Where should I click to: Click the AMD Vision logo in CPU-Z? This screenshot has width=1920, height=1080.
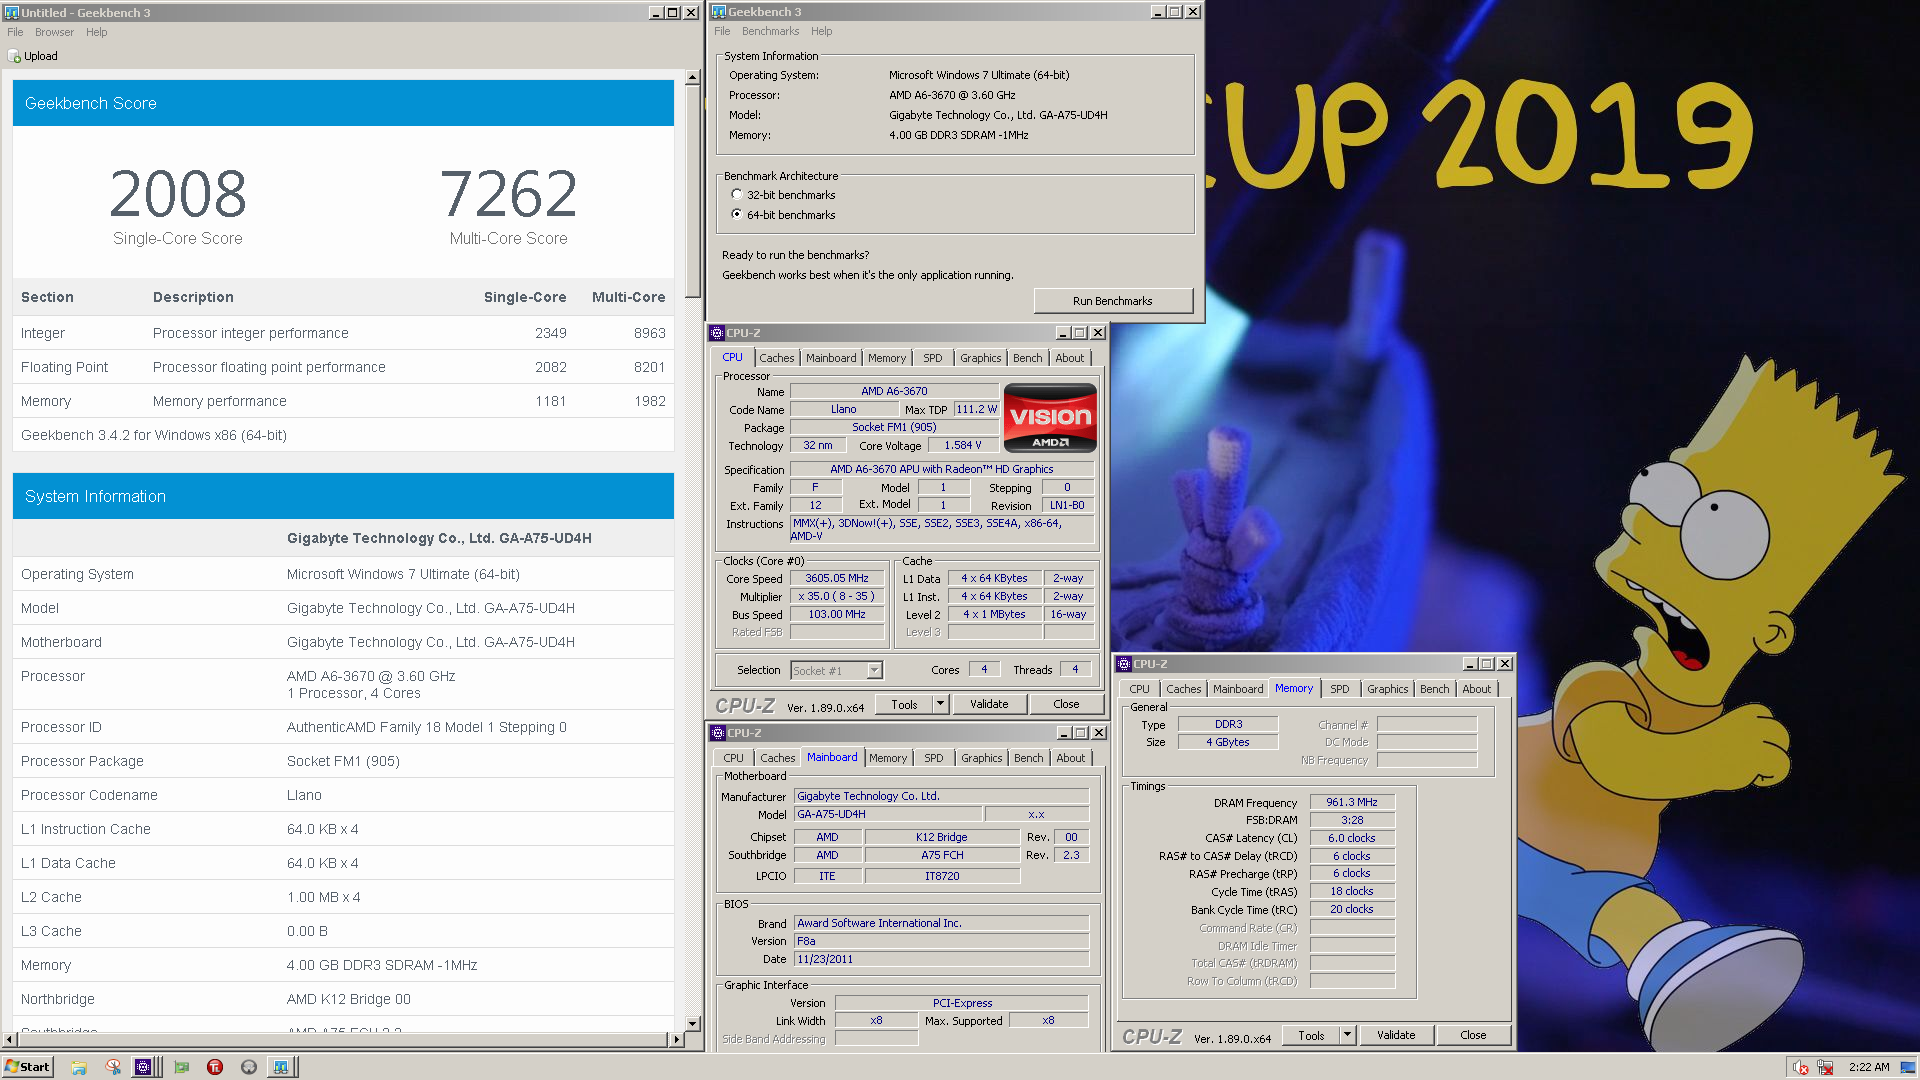(x=1050, y=417)
